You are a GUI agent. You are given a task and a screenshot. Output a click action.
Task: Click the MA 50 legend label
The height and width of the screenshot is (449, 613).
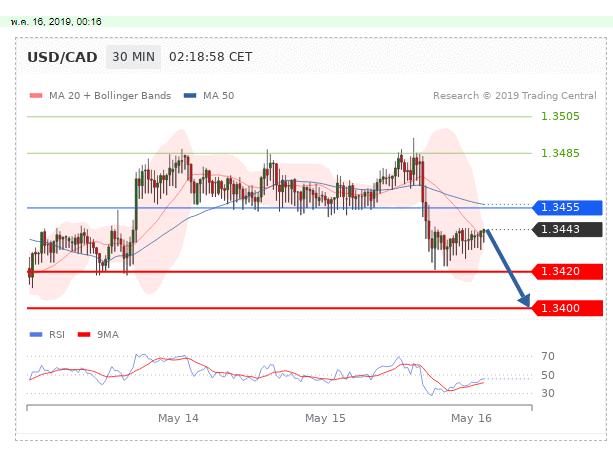pos(219,96)
